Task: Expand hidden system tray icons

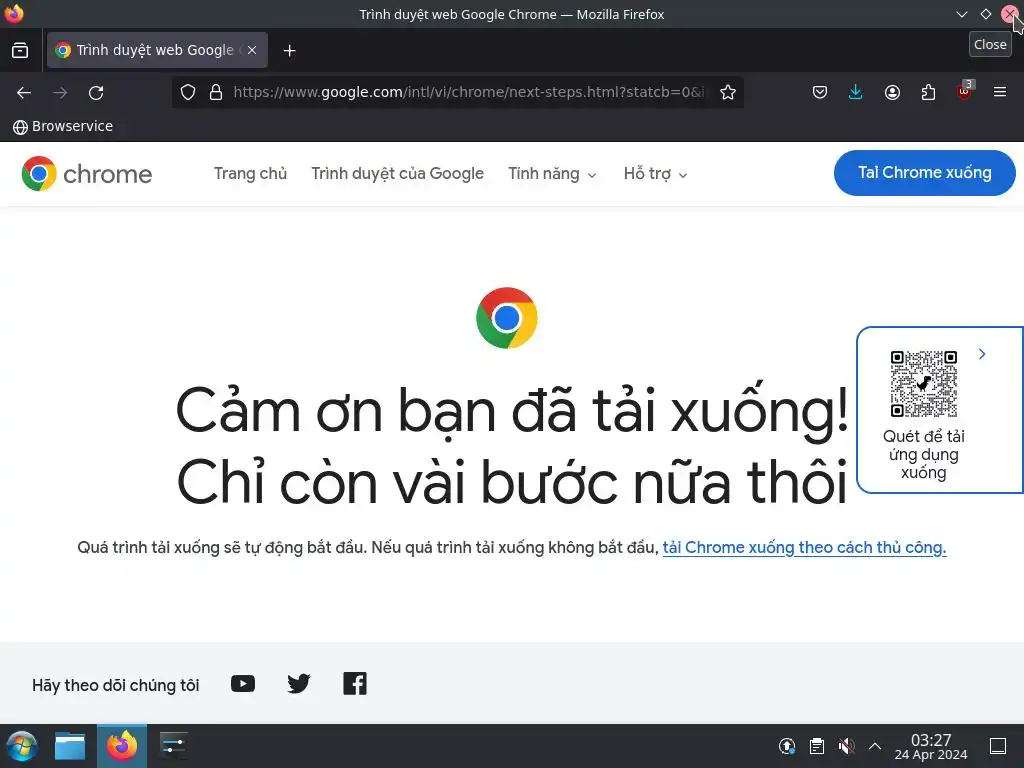Action: click(x=875, y=746)
